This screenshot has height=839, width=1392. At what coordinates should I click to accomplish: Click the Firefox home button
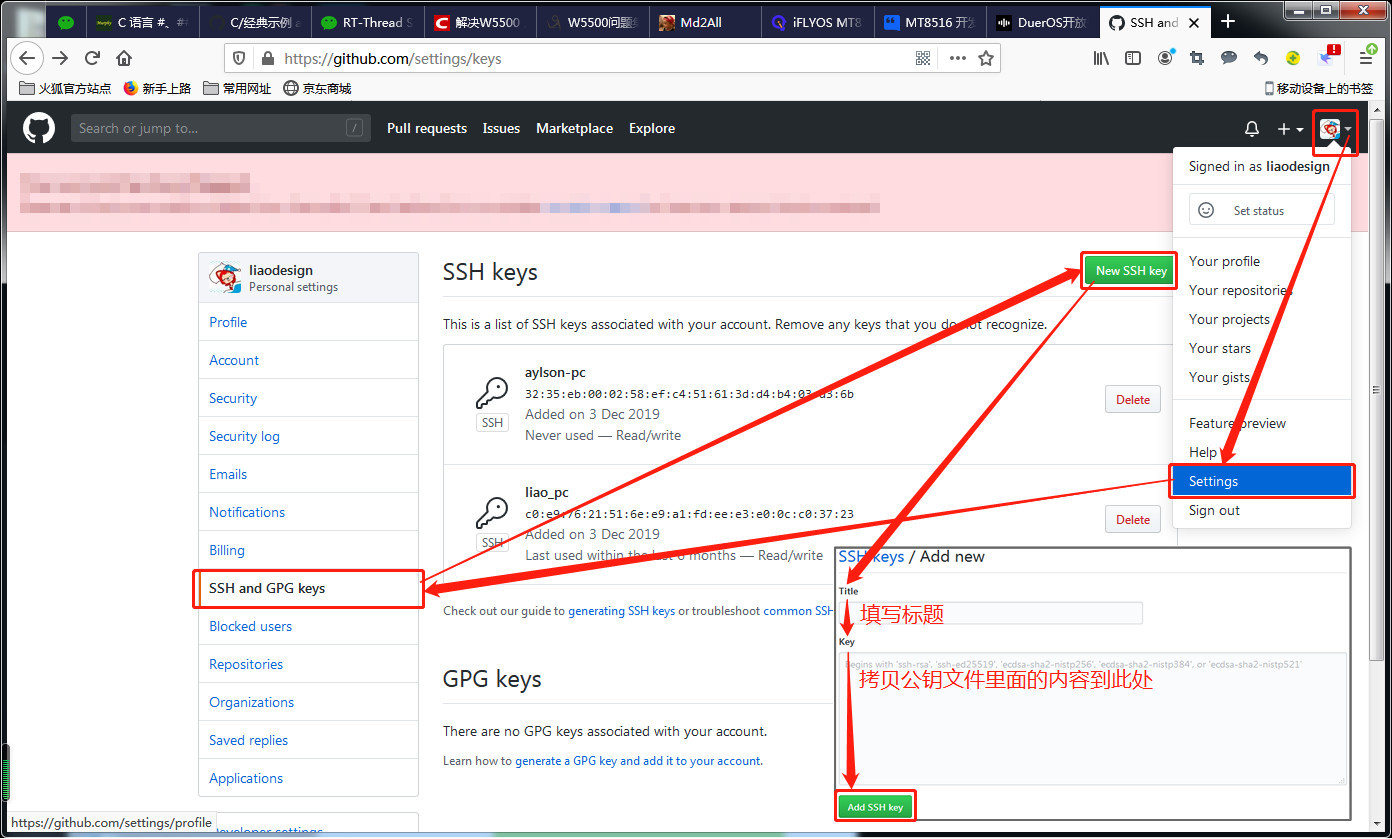124,58
